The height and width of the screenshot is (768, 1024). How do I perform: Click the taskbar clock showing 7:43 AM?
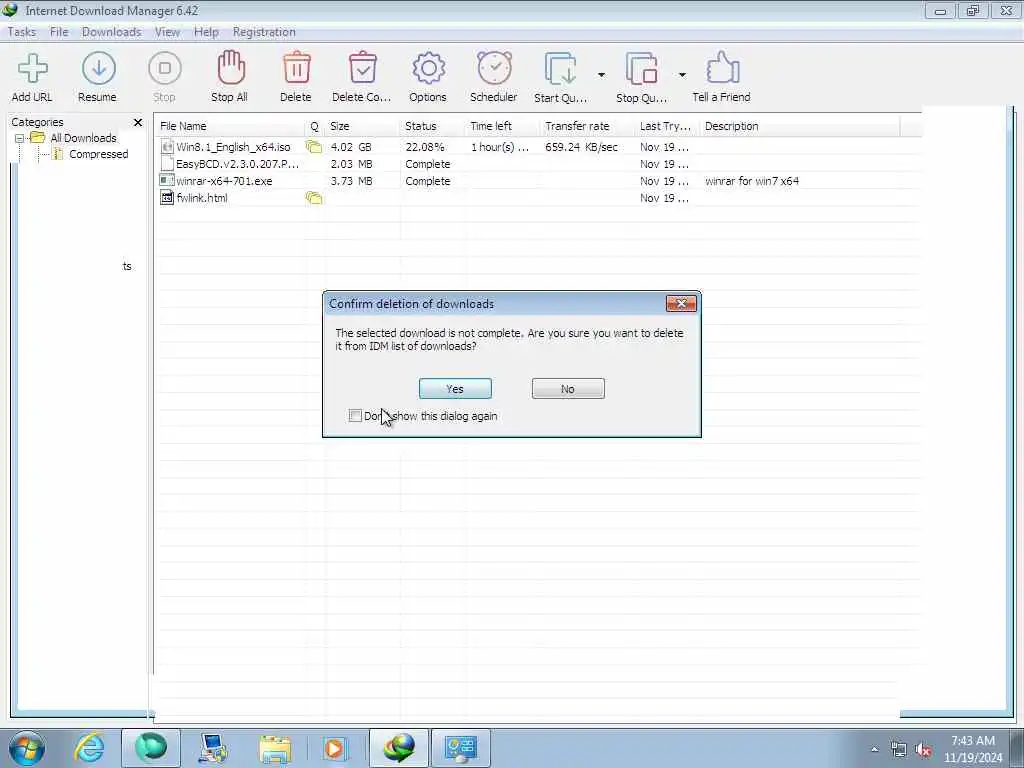point(973,749)
